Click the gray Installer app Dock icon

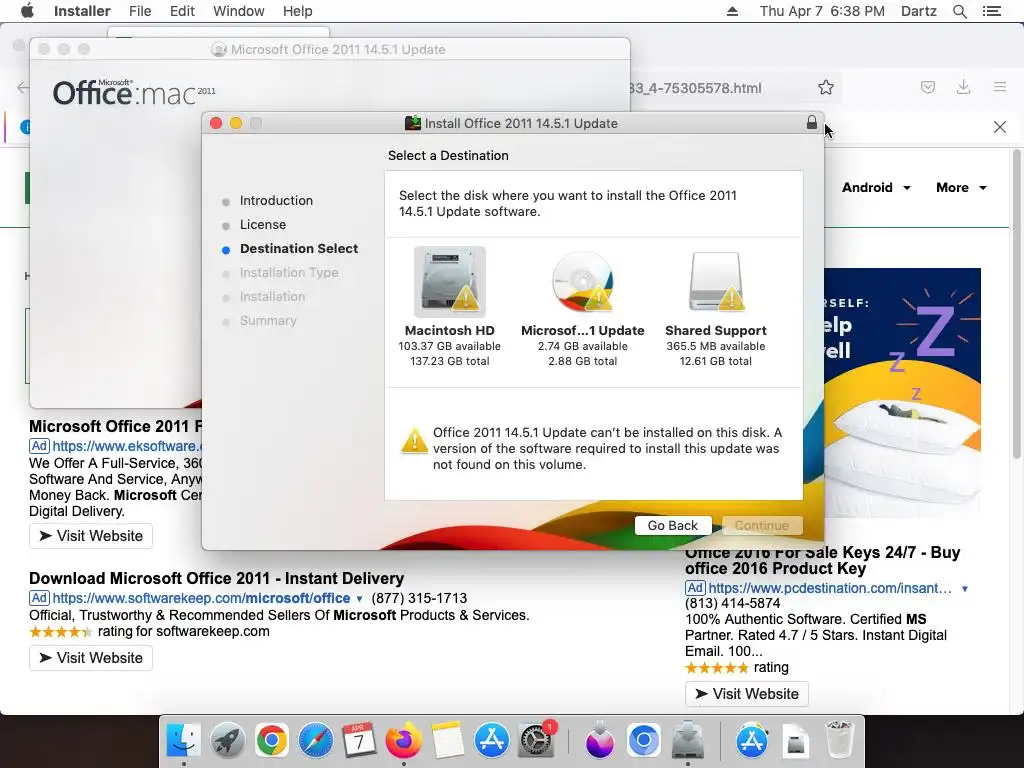(688, 740)
